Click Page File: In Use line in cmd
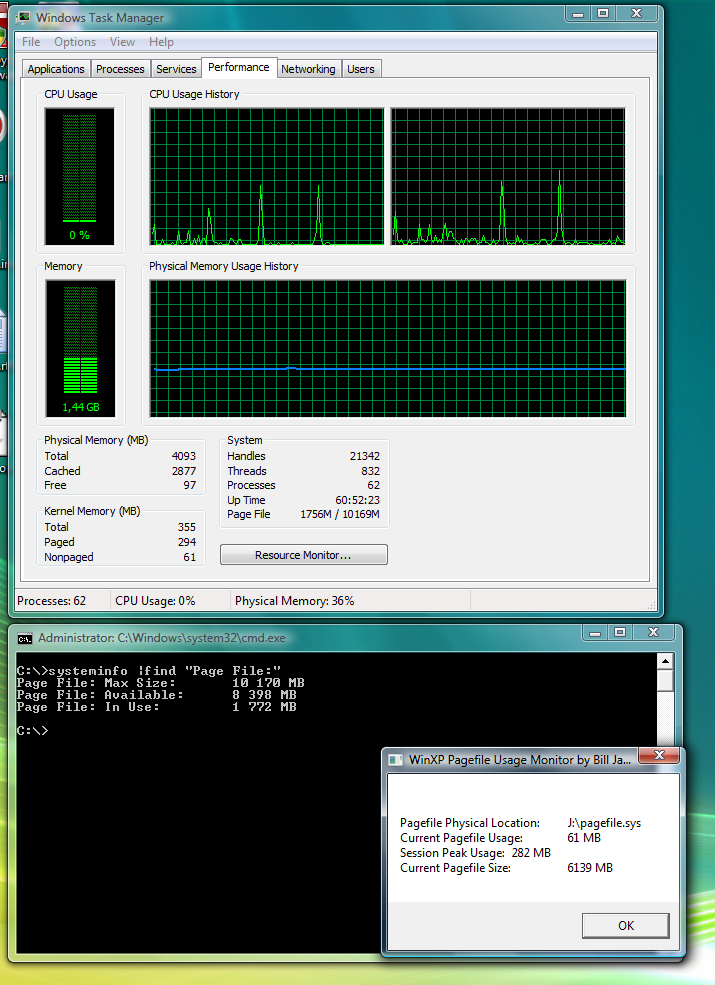This screenshot has width=715, height=985. [156, 707]
